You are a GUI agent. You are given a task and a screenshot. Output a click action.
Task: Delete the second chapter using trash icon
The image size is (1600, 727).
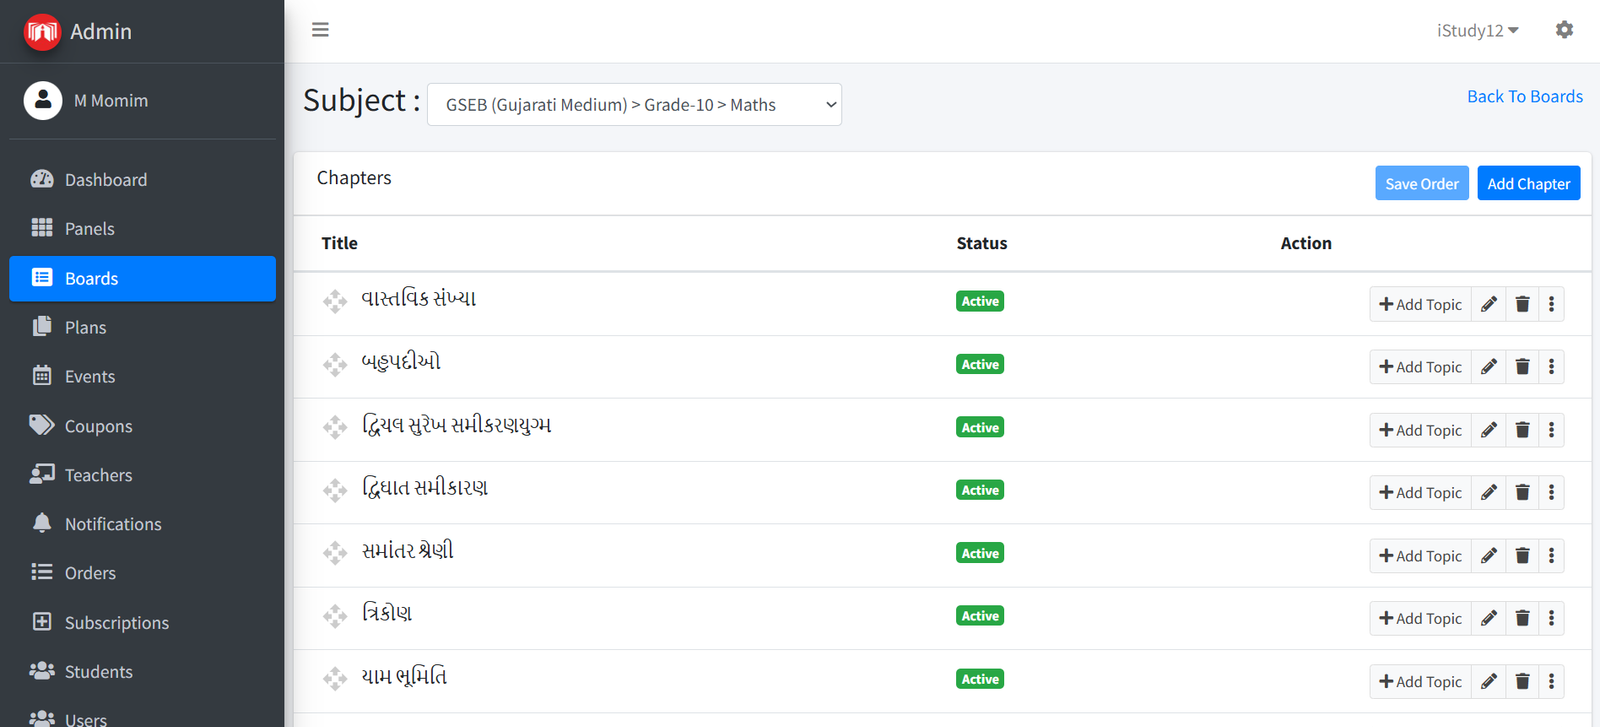[x=1522, y=367]
